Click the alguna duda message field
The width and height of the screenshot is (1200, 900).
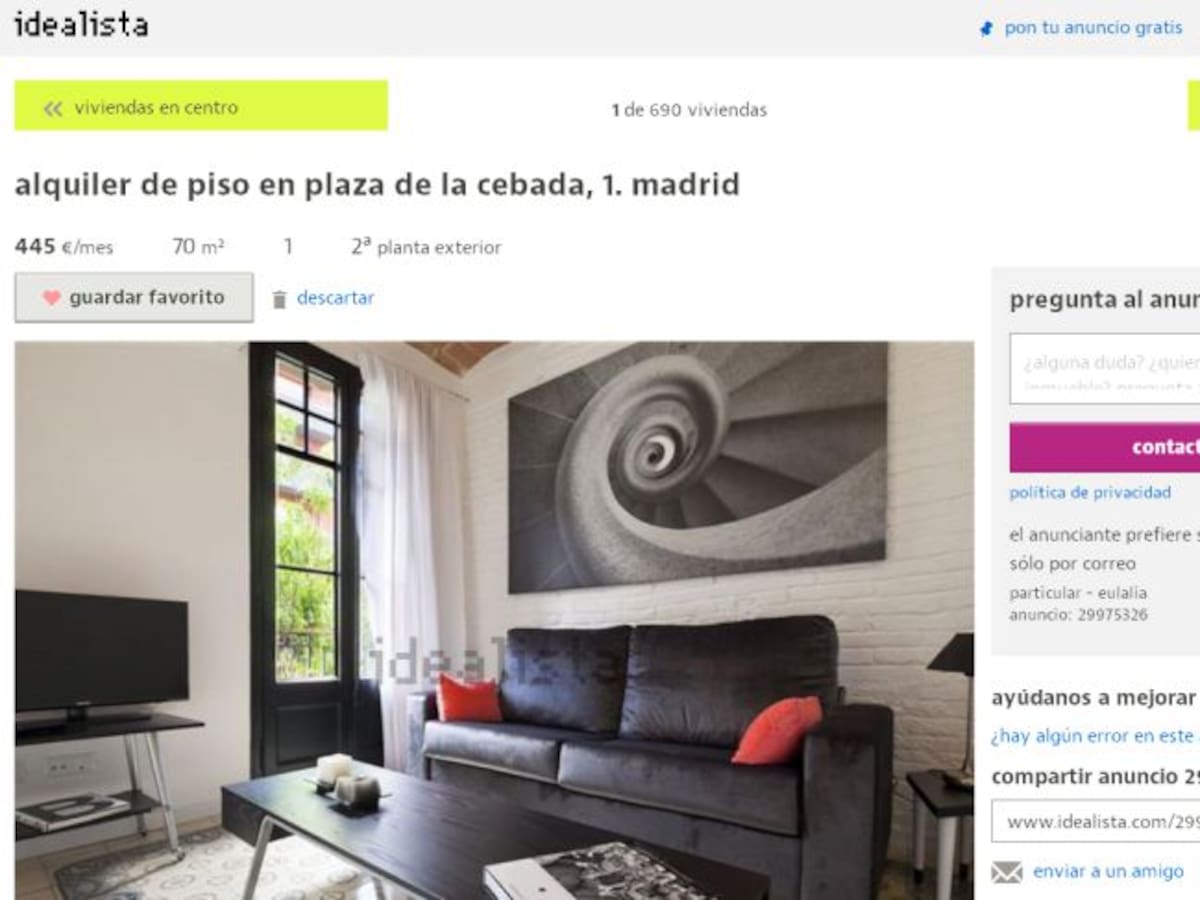pos(1104,369)
